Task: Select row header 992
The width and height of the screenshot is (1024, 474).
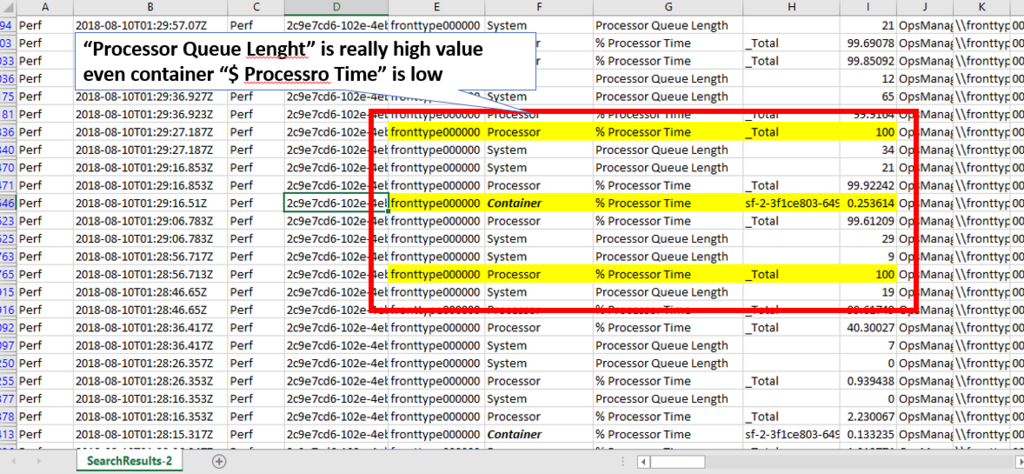Action: [8, 328]
